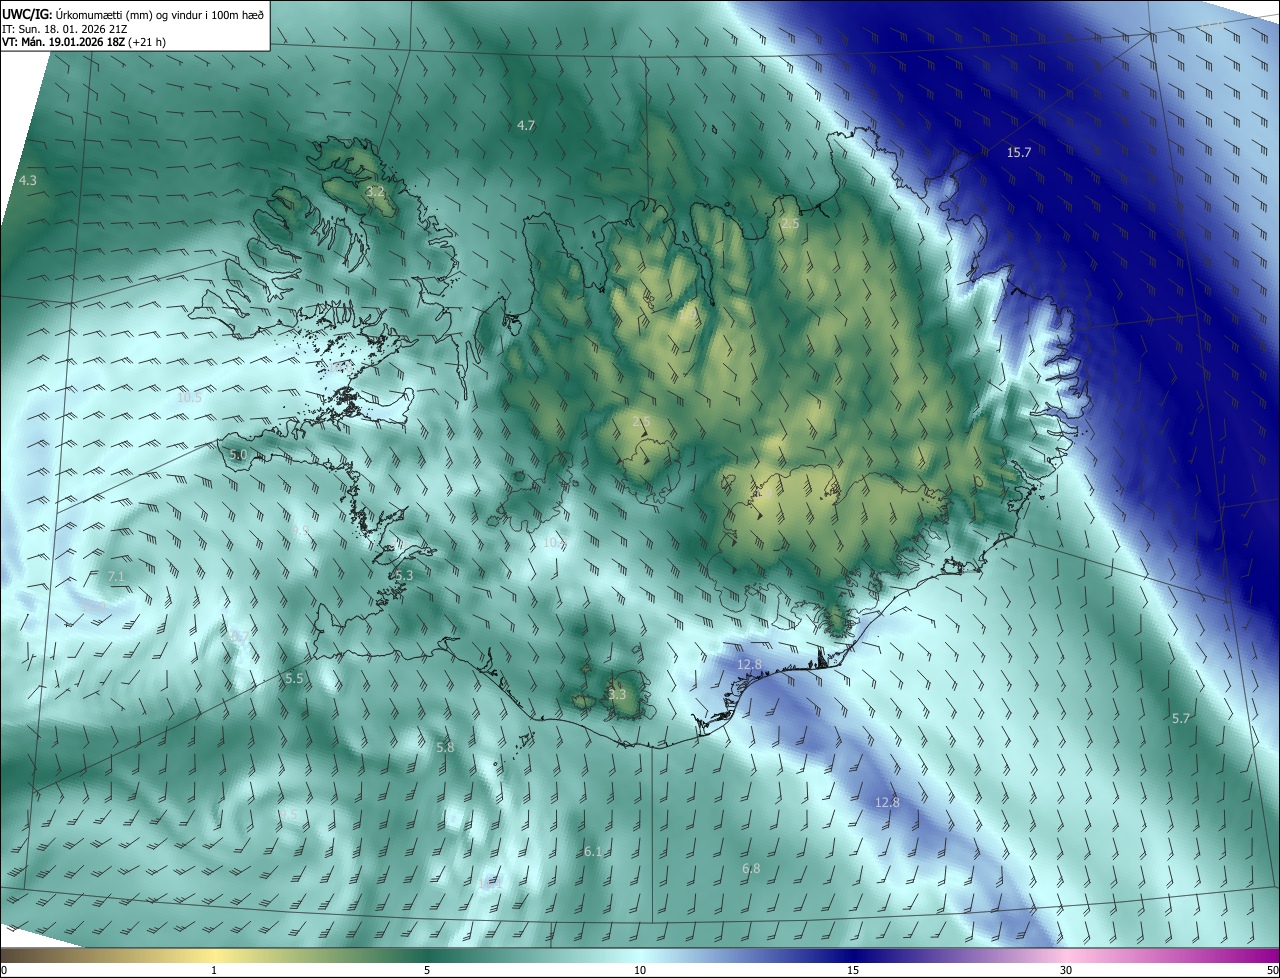Select the 4.7 value label

(526, 125)
